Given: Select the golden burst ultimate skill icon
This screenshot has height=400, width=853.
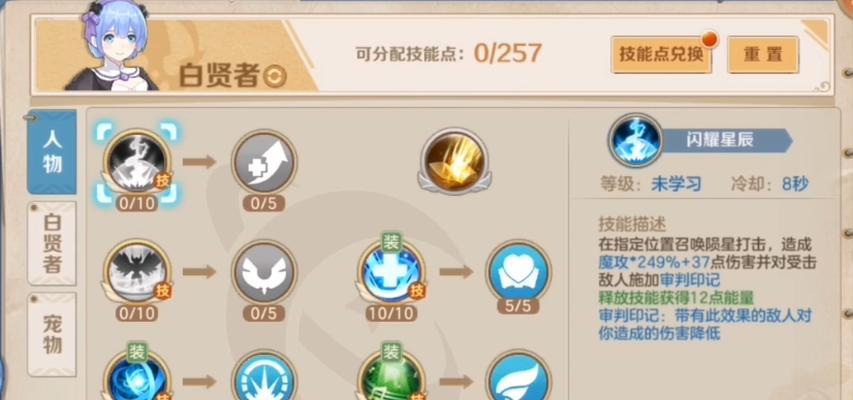Looking at the screenshot, I should click(x=455, y=161).
